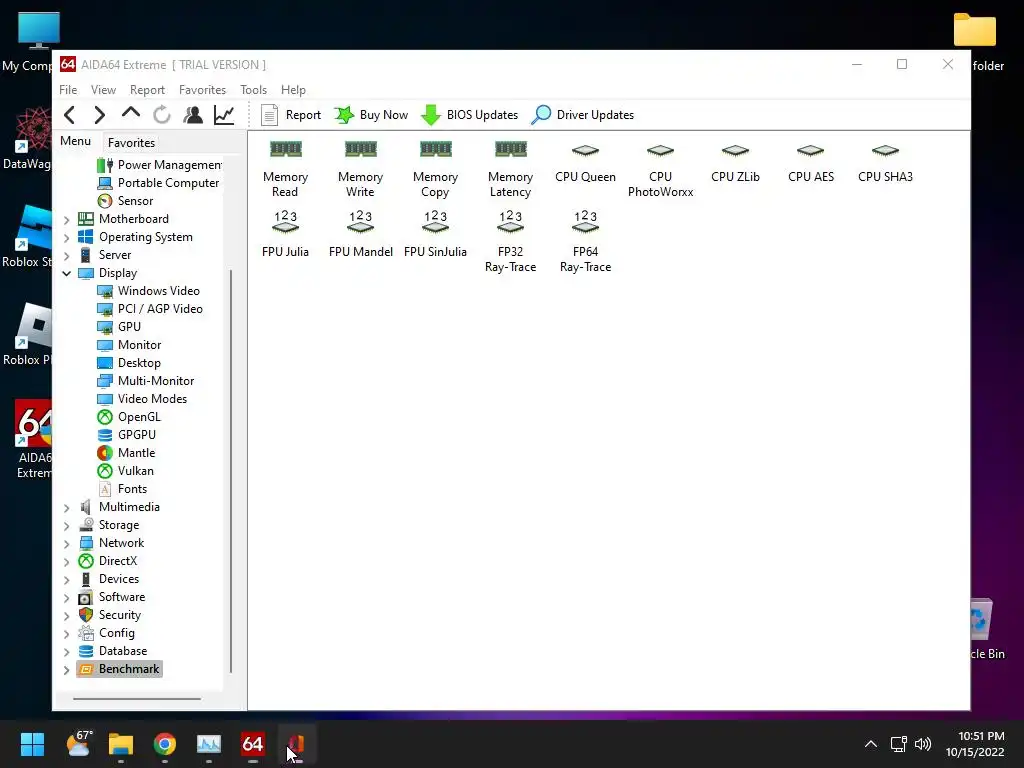This screenshot has height=768, width=1024.
Task: Open Driver Updates
Action: 583,115
